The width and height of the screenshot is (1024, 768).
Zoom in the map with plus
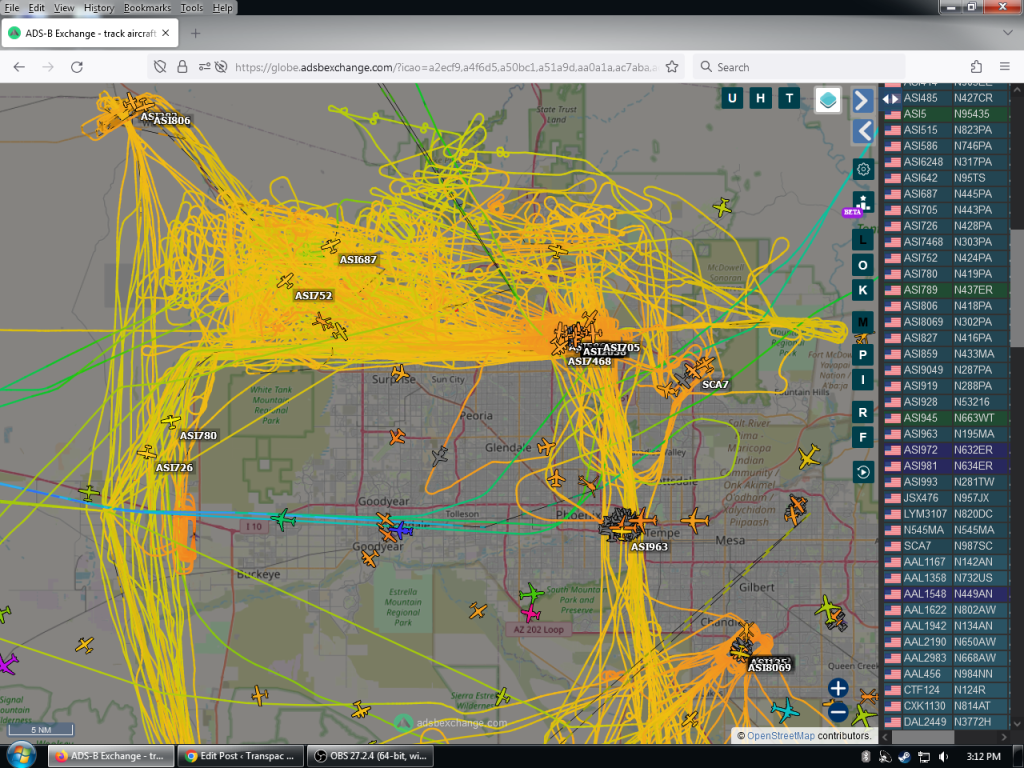click(x=838, y=688)
